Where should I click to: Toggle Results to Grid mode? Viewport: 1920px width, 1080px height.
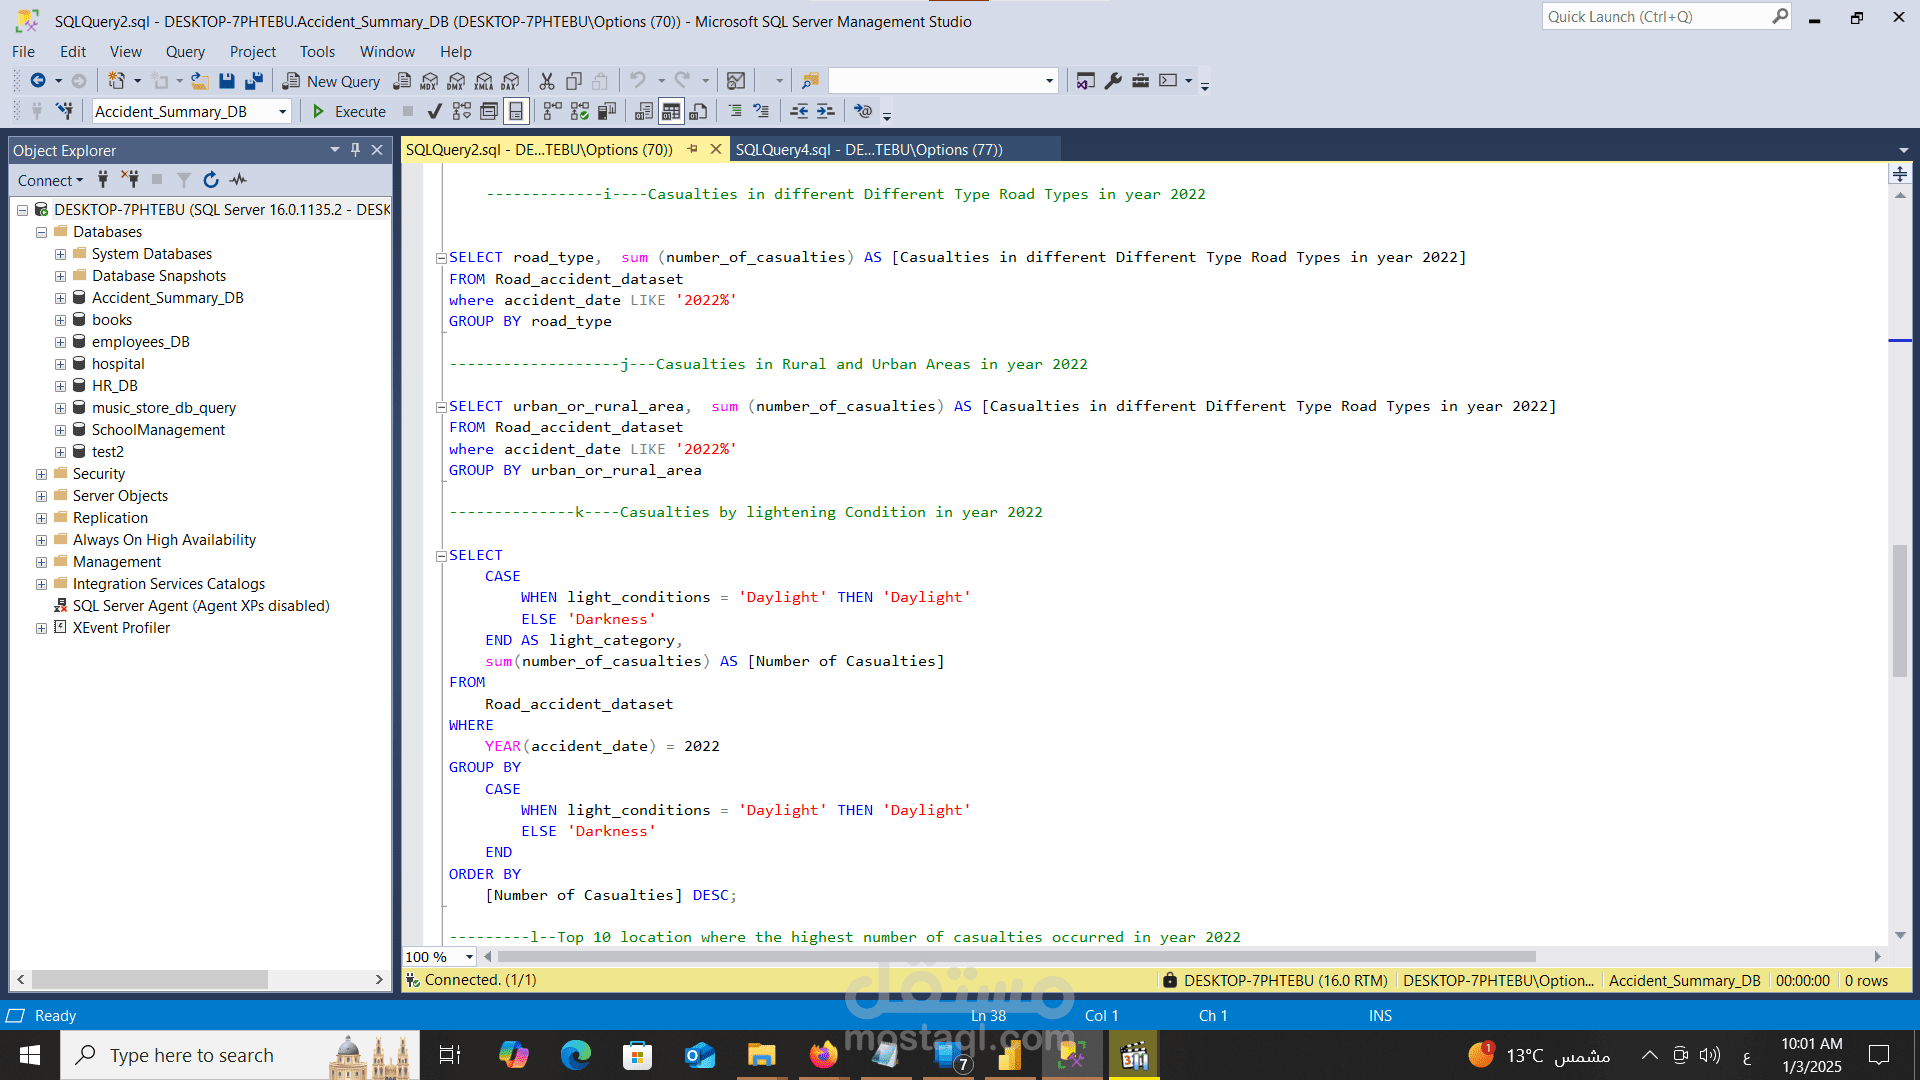(671, 111)
